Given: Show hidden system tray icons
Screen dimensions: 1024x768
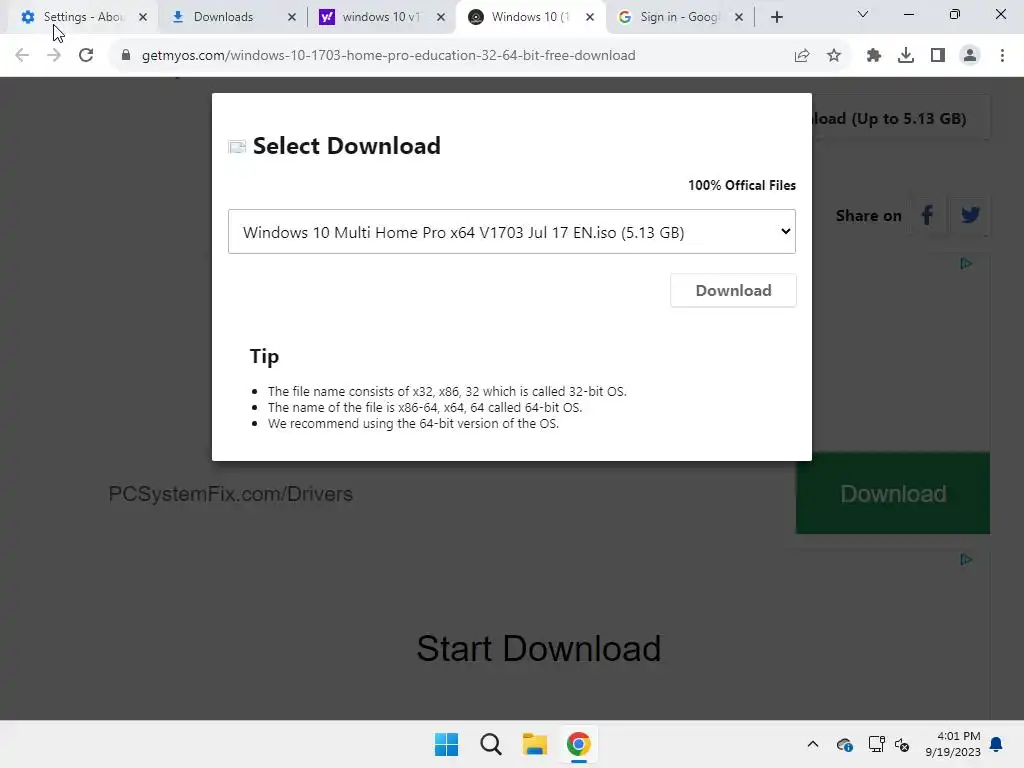Looking at the screenshot, I should (x=813, y=744).
